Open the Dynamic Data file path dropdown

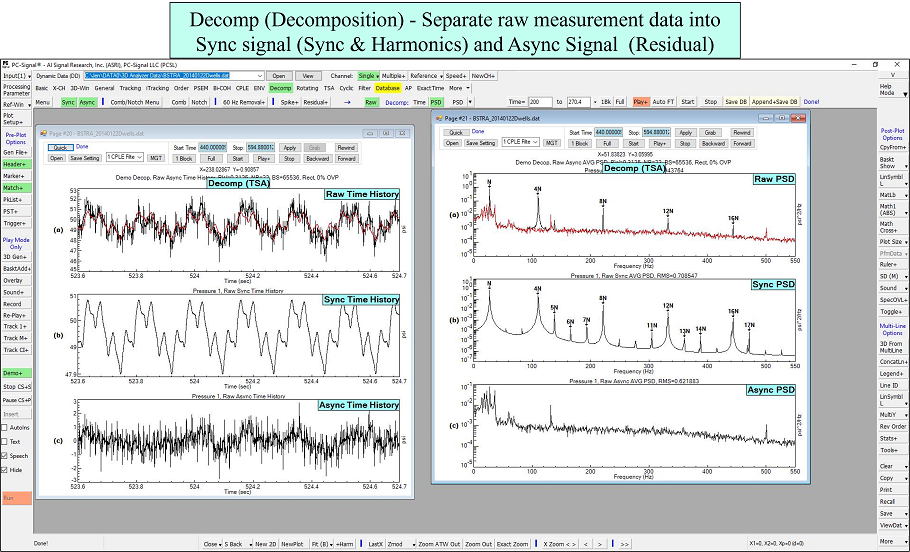point(261,75)
